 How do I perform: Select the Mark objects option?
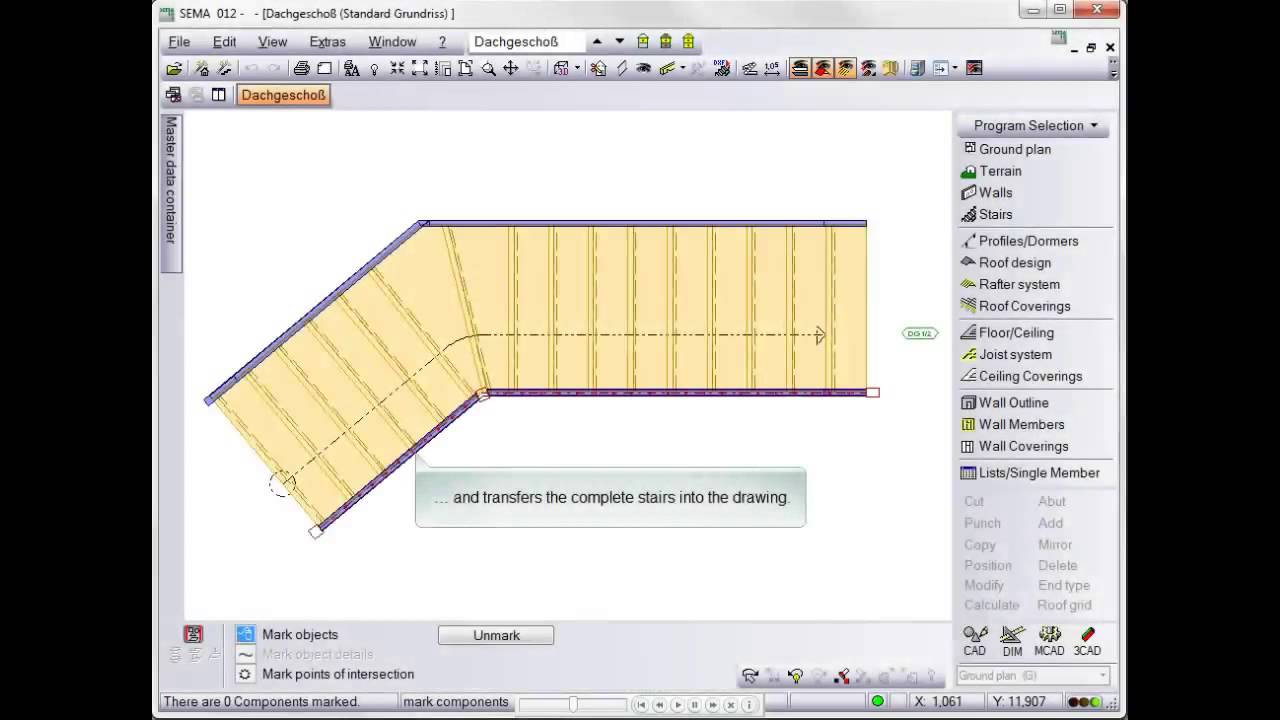pyautogui.click(x=300, y=634)
